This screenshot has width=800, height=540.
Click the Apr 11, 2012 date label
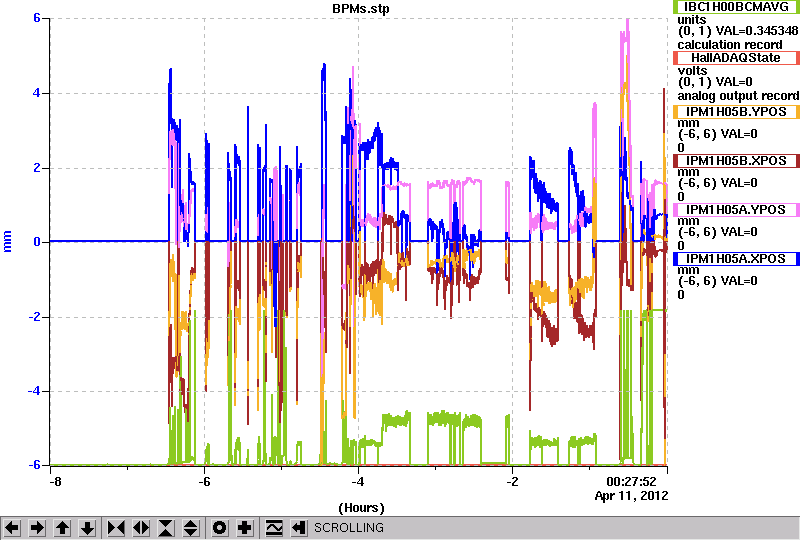point(631,496)
